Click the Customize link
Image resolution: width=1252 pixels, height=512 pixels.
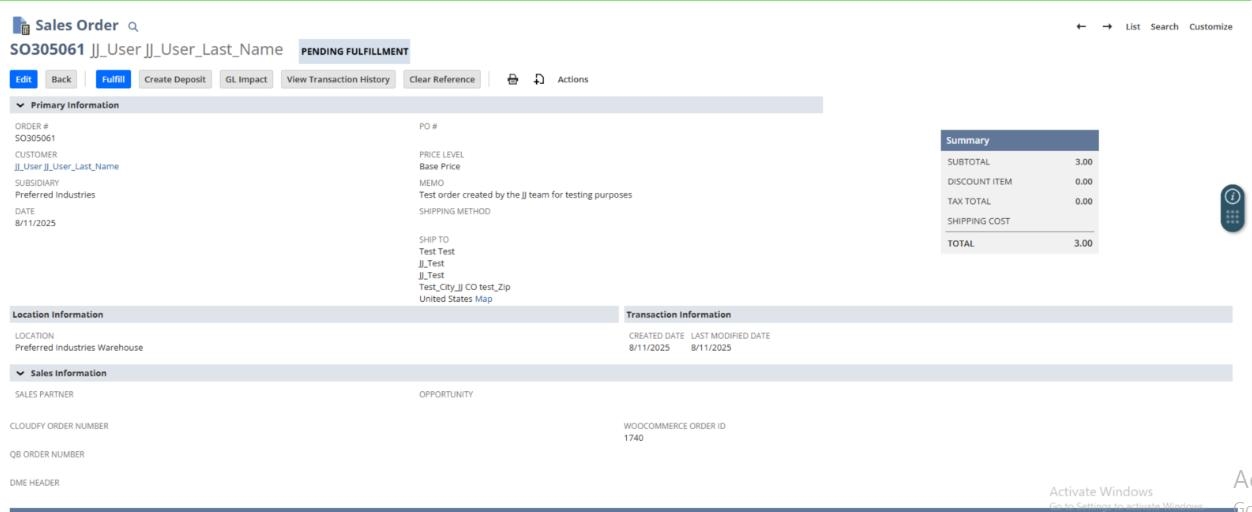coord(1210,26)
